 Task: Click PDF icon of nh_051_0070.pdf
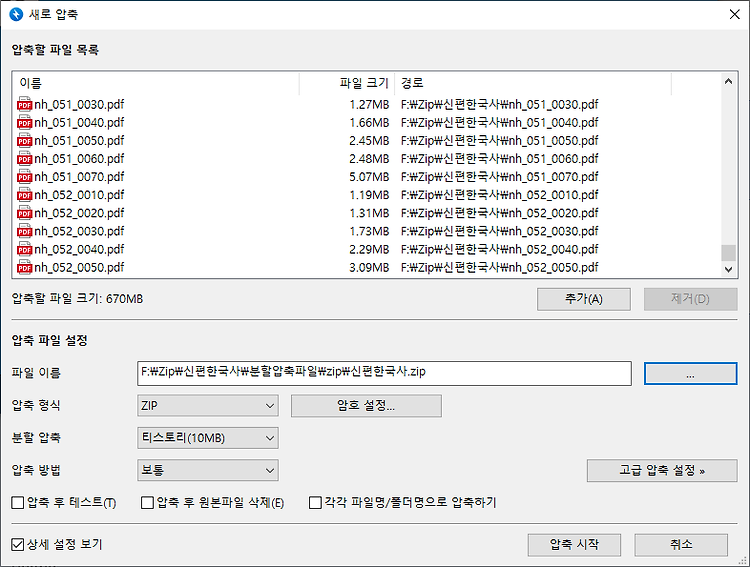[24, 177]
